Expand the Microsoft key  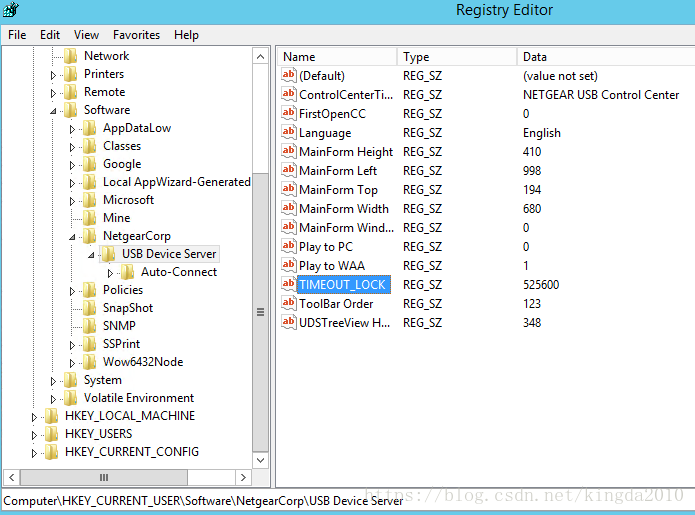click(72, 201)
